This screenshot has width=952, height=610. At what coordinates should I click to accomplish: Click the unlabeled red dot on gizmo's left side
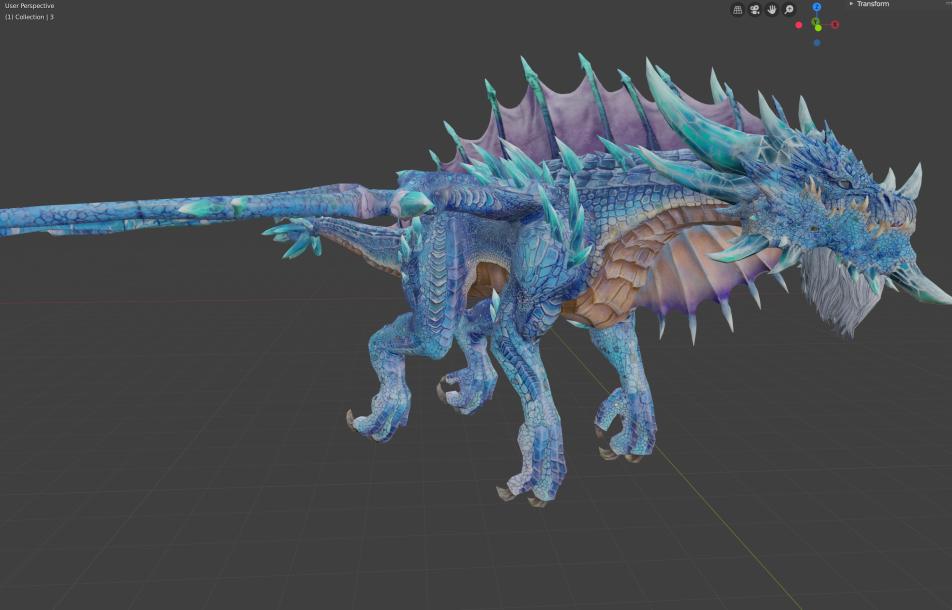798,25
